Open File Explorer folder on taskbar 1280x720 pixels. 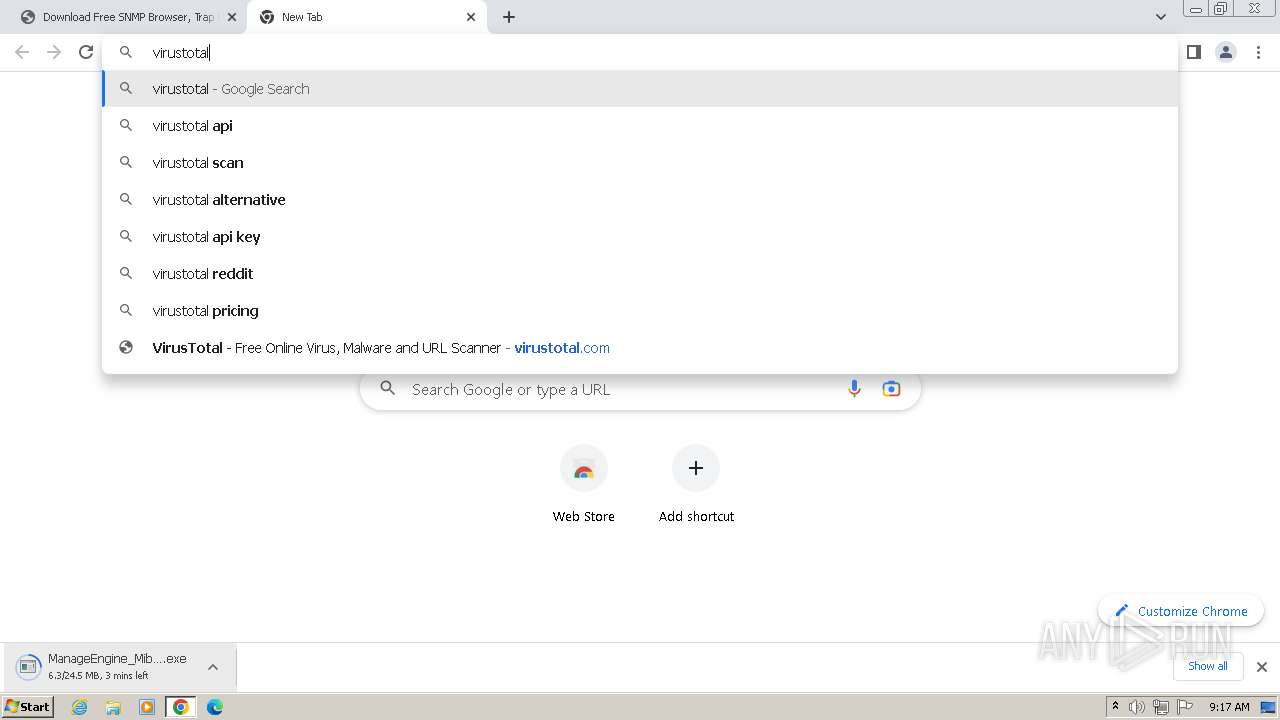113,707
